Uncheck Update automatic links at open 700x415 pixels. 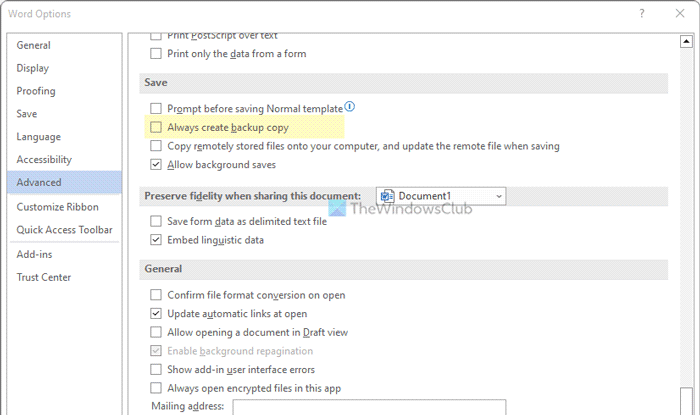[156, 314]
